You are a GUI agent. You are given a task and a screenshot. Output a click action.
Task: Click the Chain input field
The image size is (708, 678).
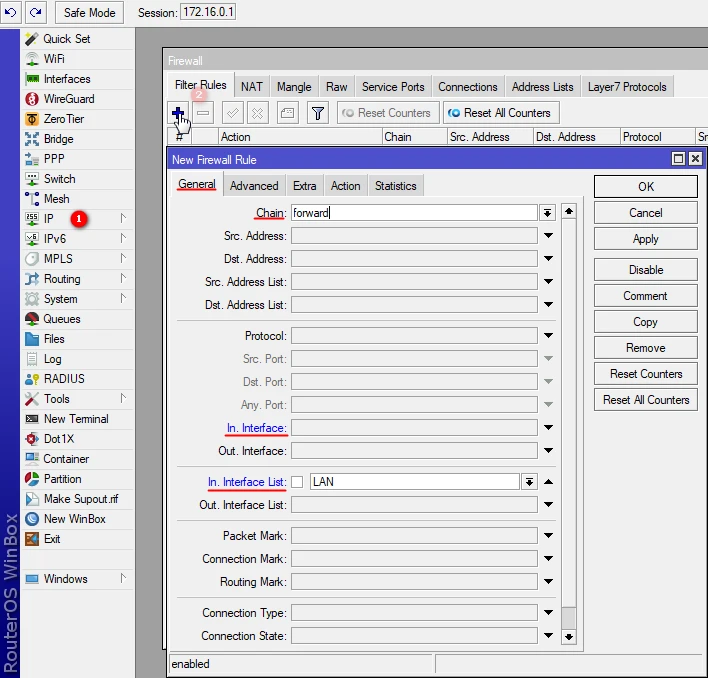[414, 213]
